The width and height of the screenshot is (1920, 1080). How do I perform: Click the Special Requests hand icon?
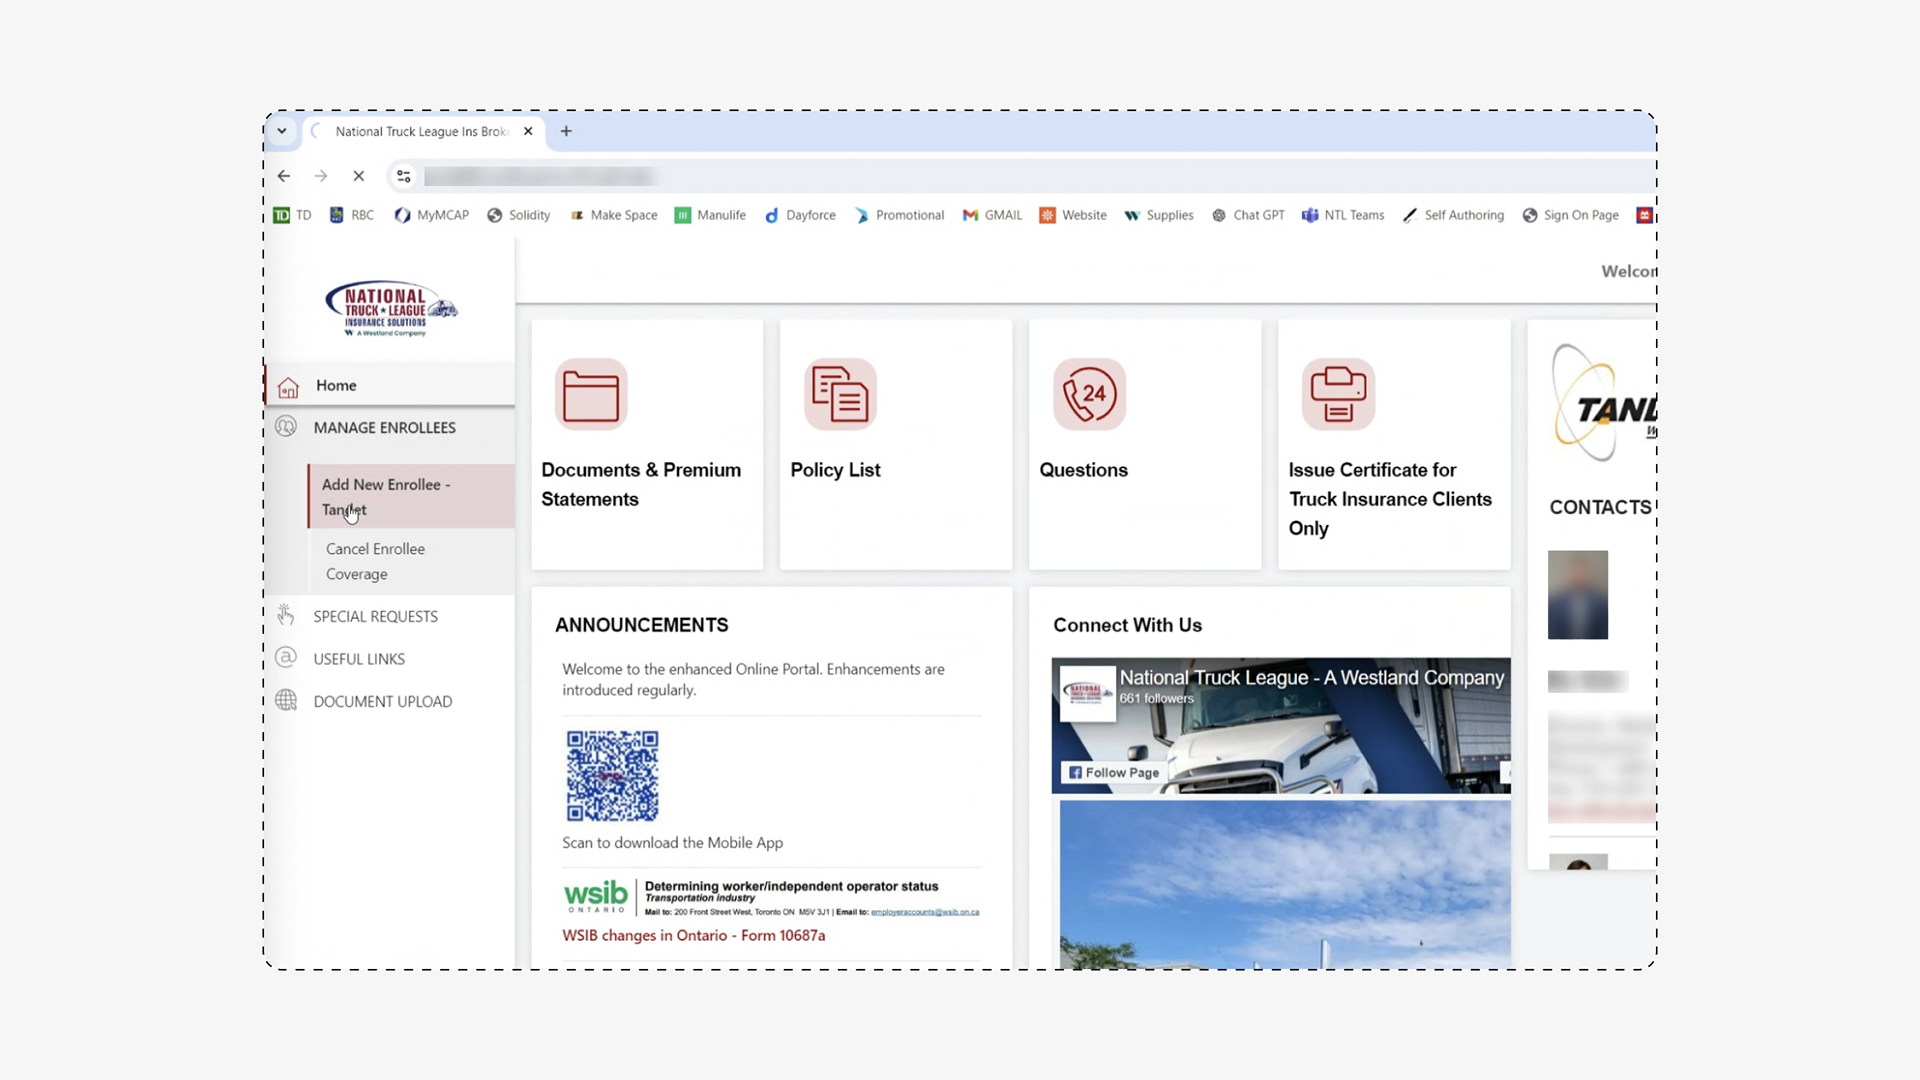click(286, 615)
